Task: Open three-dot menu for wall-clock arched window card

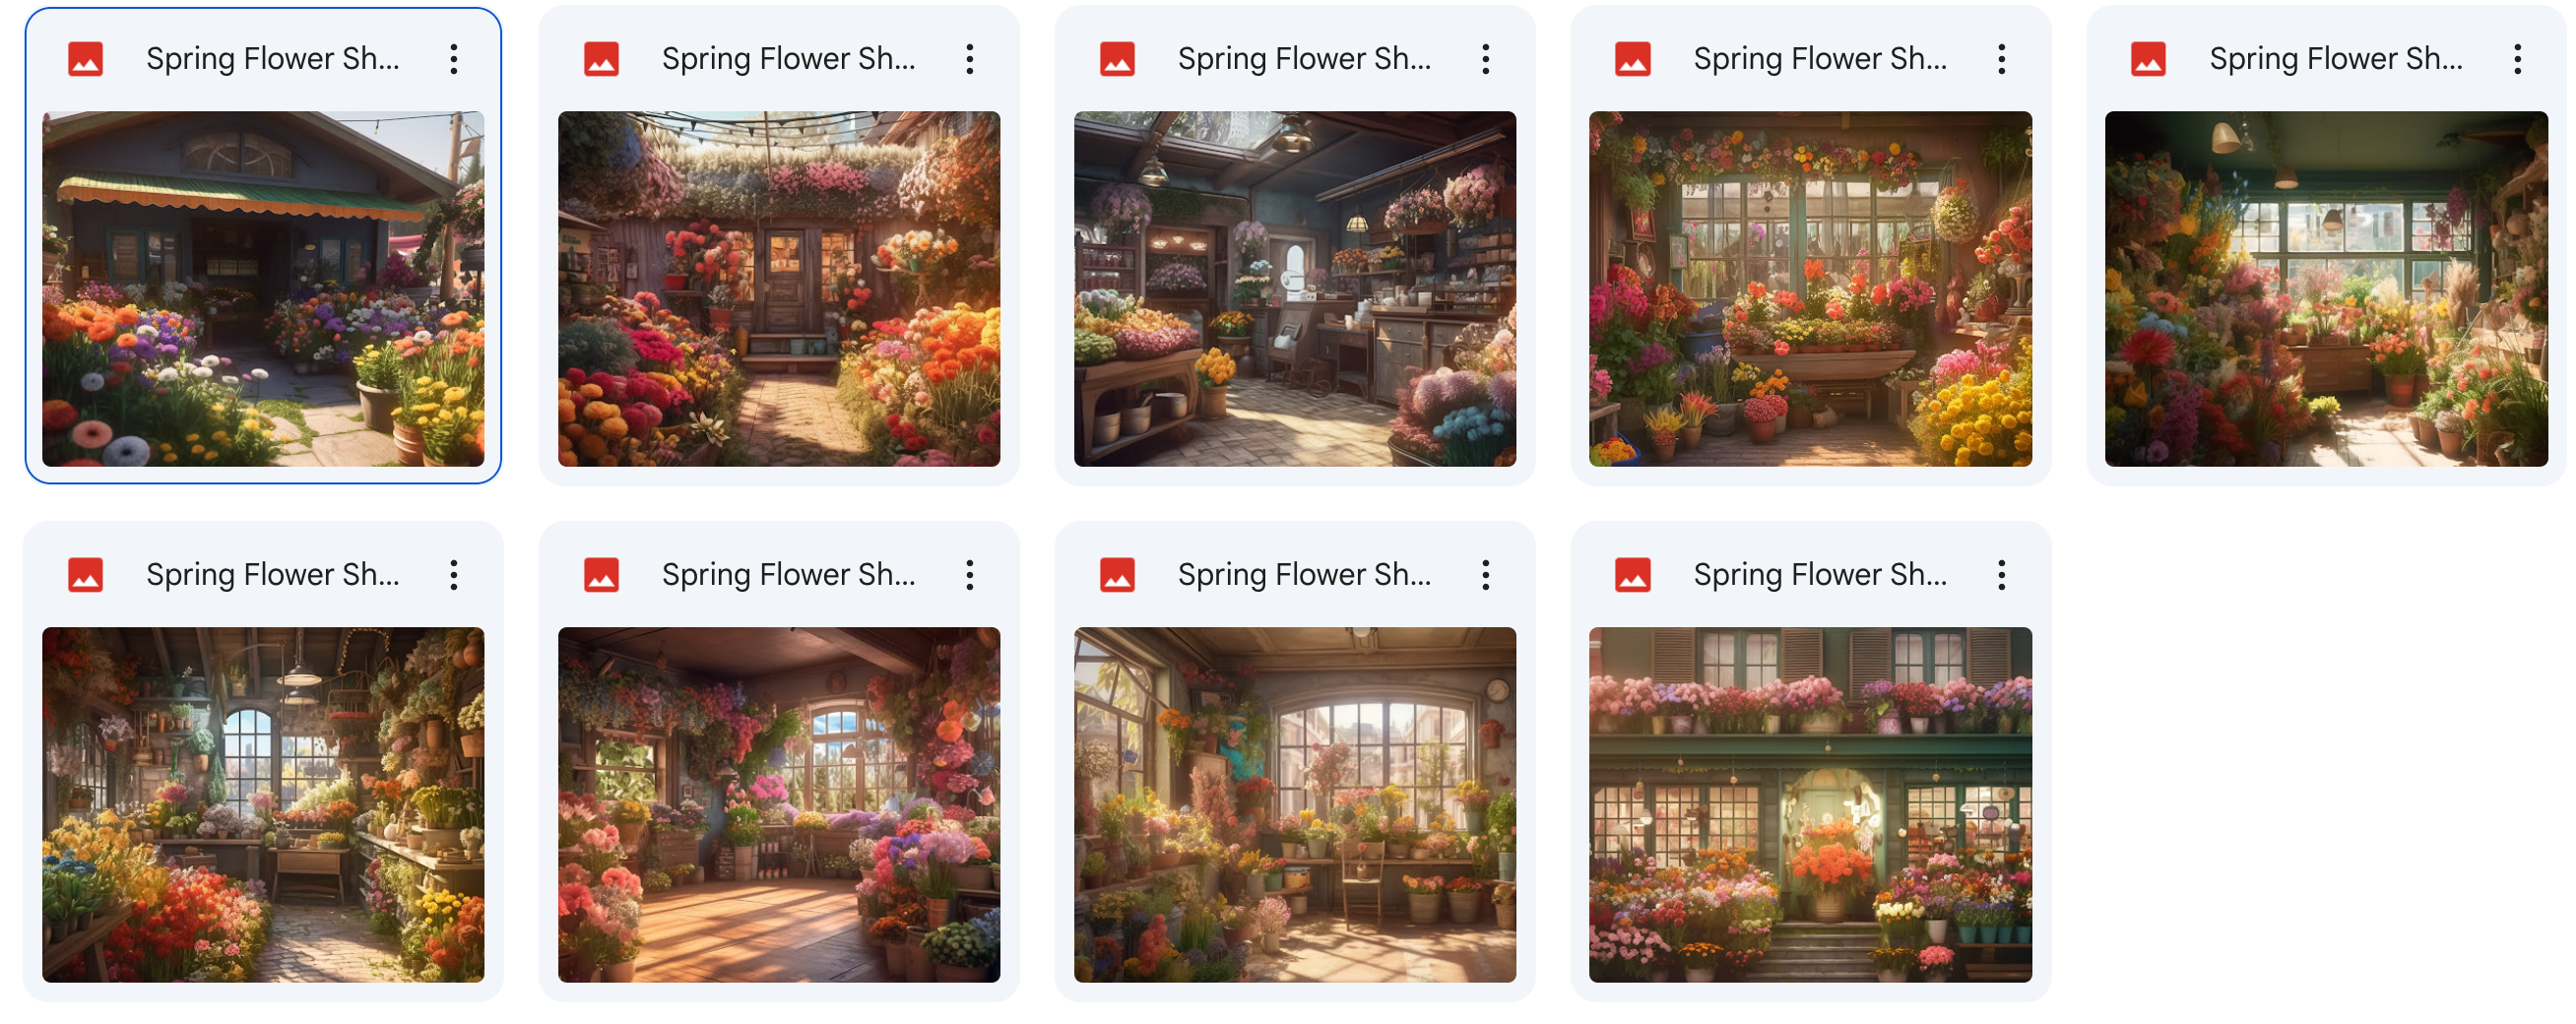Action: (1486, 575)
